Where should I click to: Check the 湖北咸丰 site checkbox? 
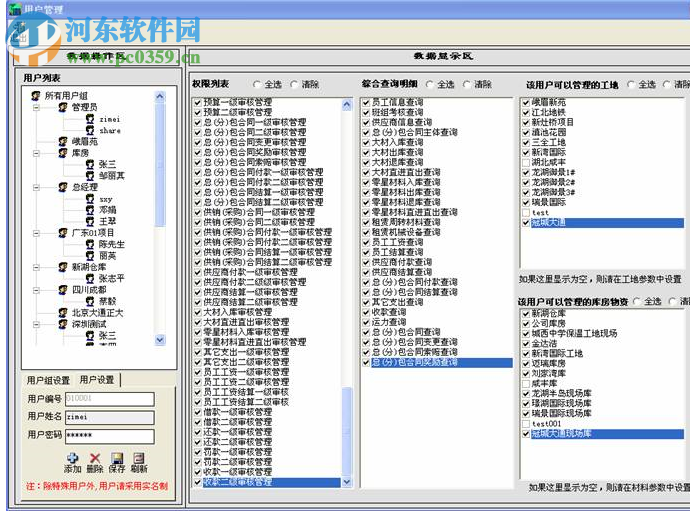pyautogui.click(x=526, y=162)
